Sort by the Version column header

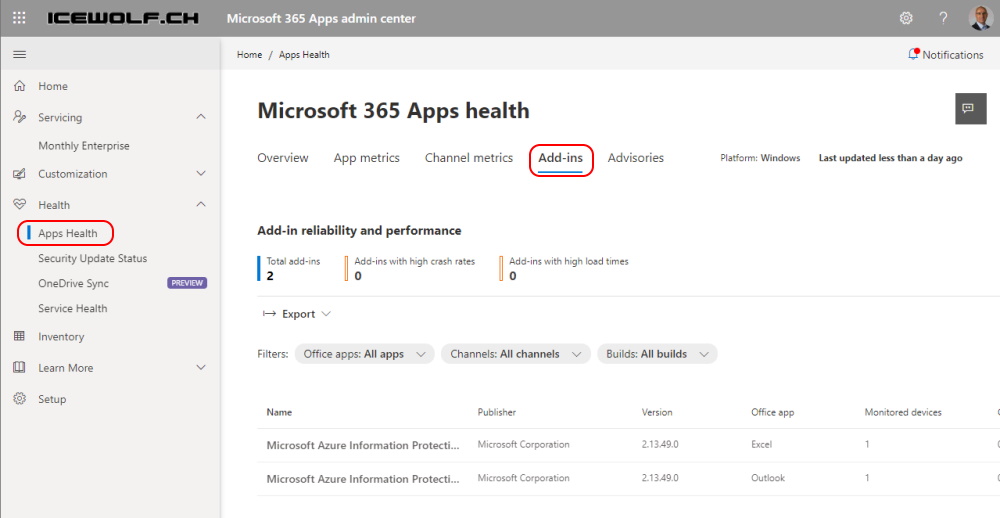click(657, 413)
